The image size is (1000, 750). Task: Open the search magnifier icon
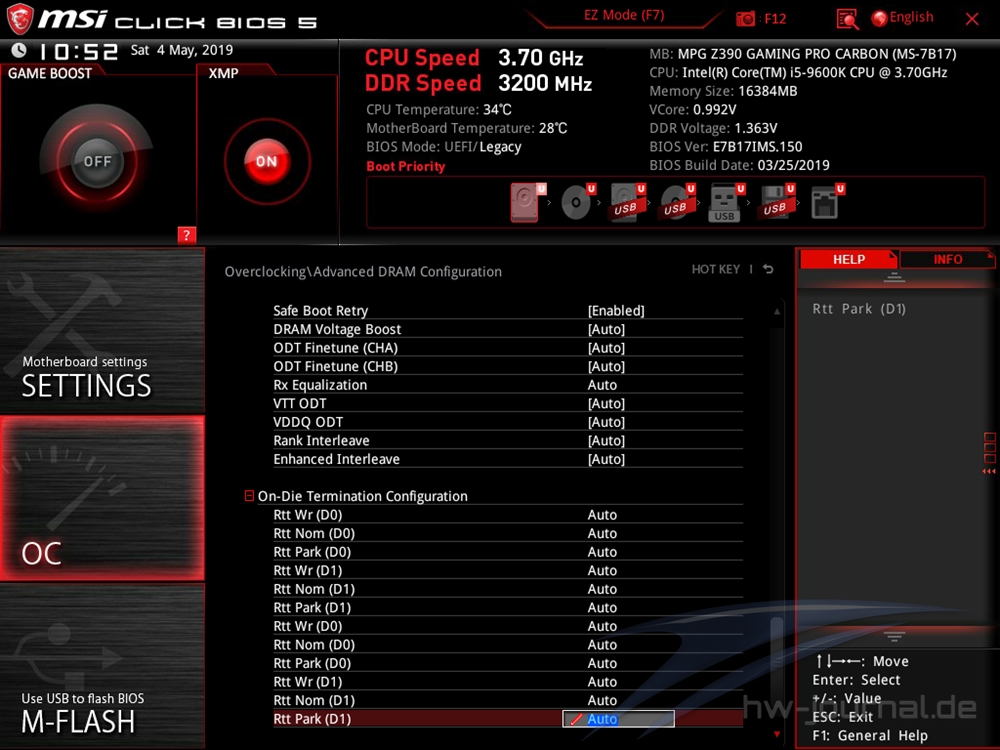pos(847,19)
